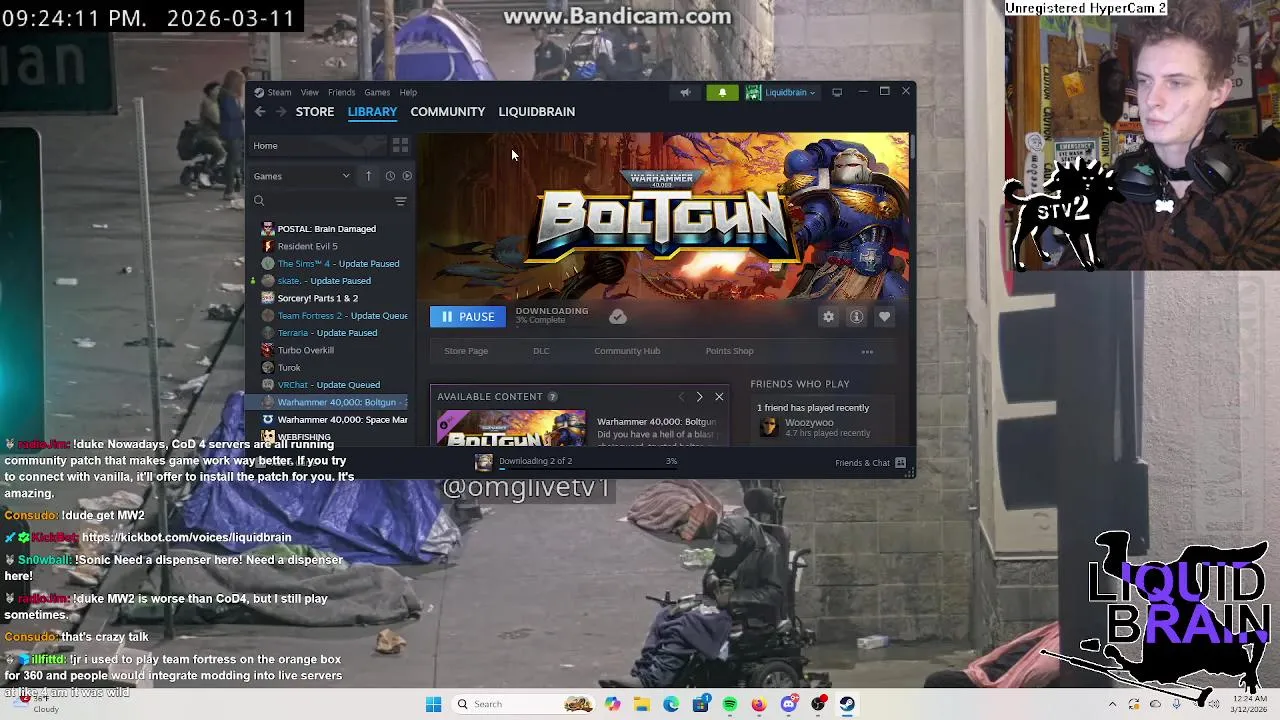The height and width of the screenshot is (720, 1280).
Task: Click Steam library vertical scrollbar
Action: pos(912,145)
